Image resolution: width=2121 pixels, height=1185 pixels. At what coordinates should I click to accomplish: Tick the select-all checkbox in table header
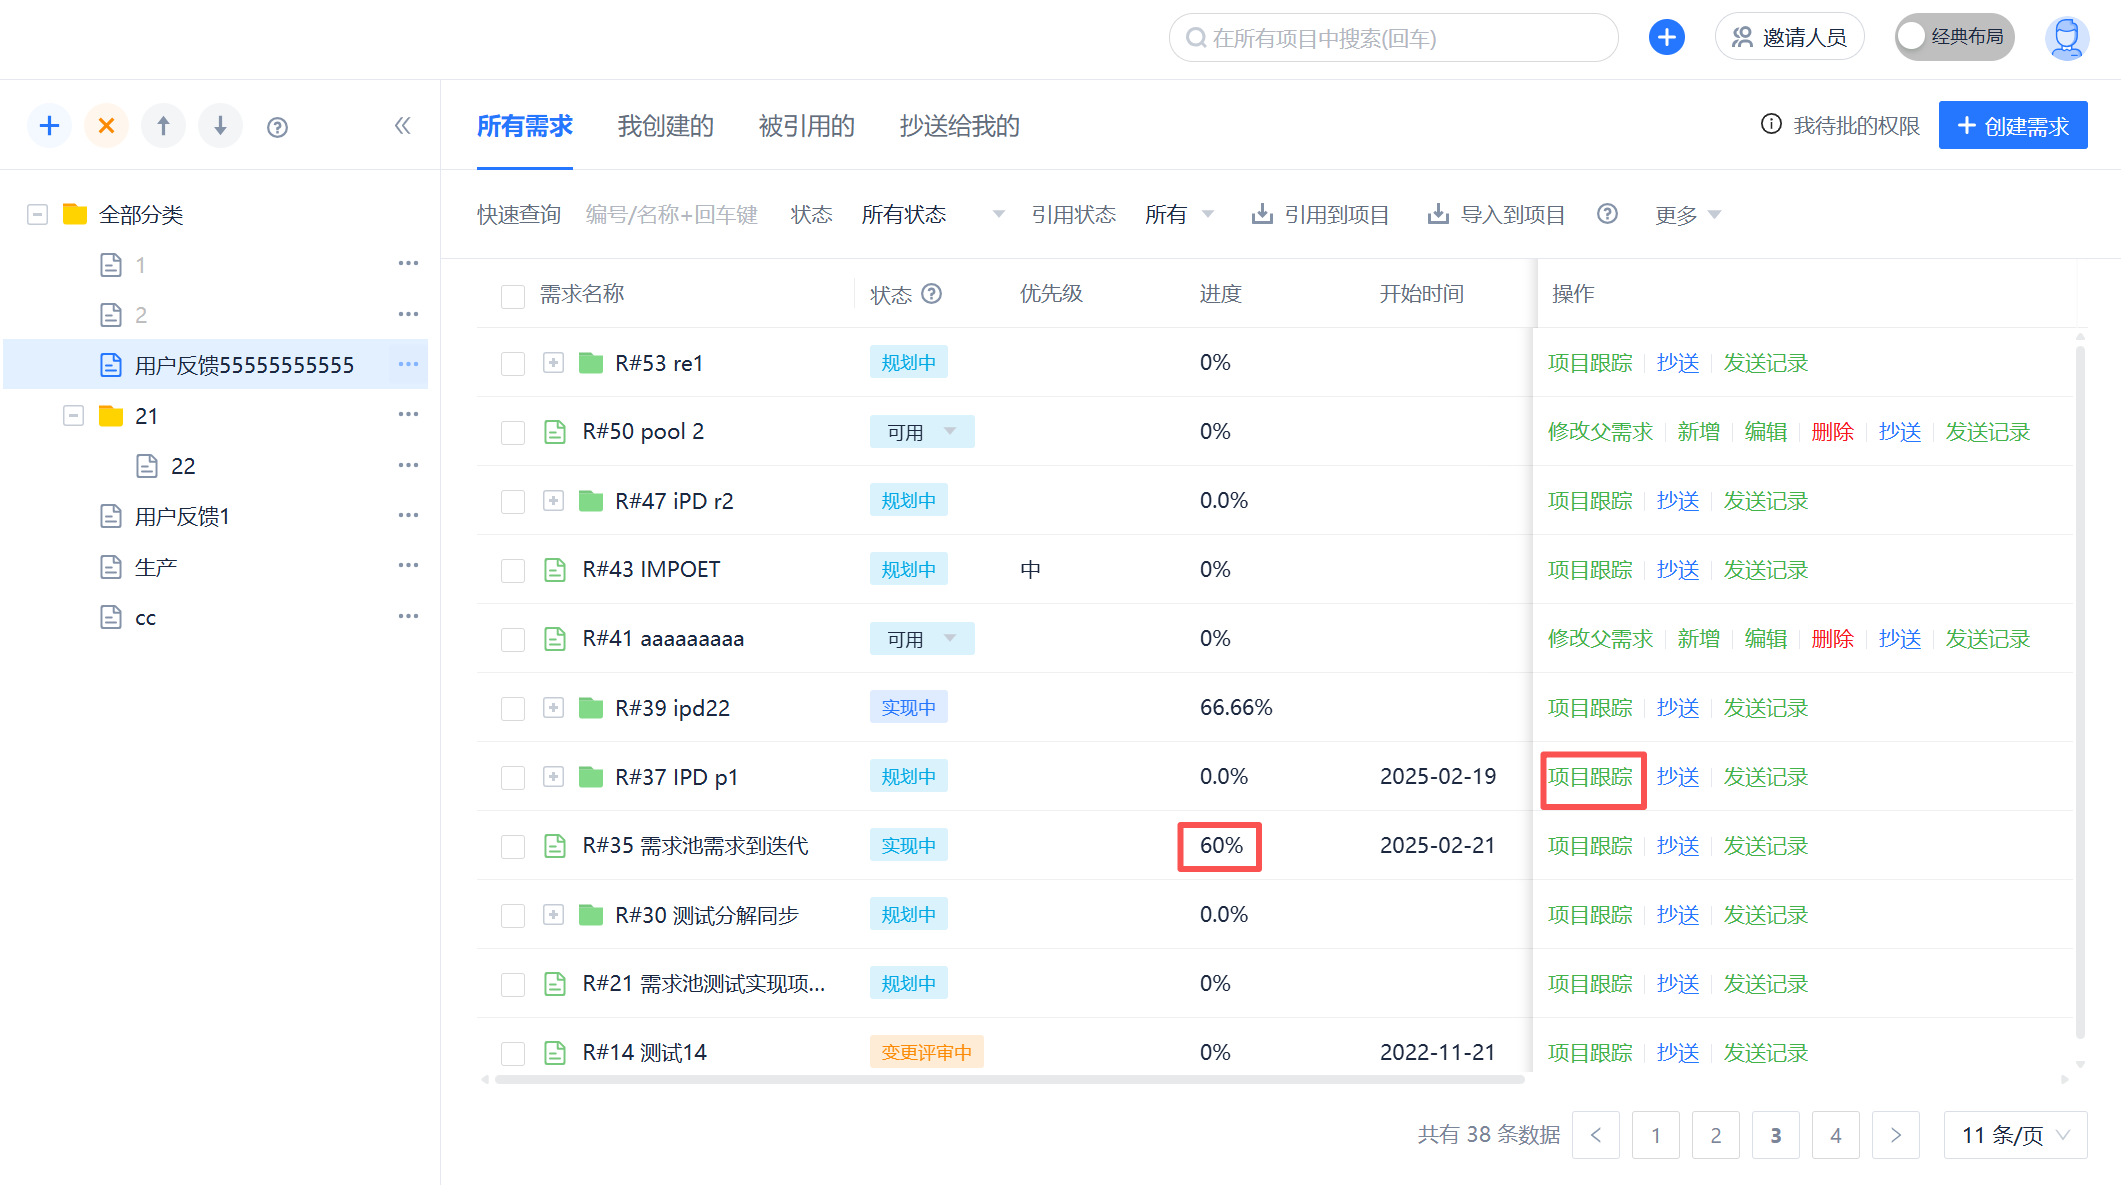[x=513, y=296]
